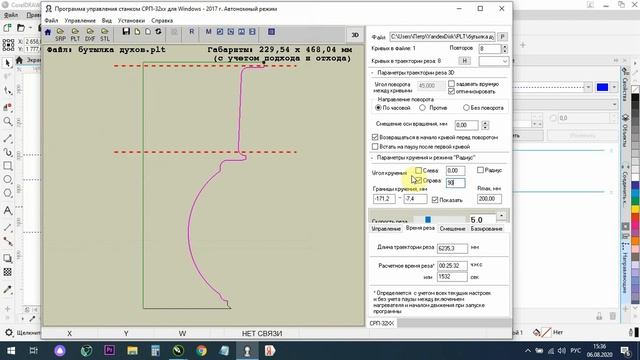Click the M toolbar button
This screenshot has width=640, height=360.
pos(208,31)
